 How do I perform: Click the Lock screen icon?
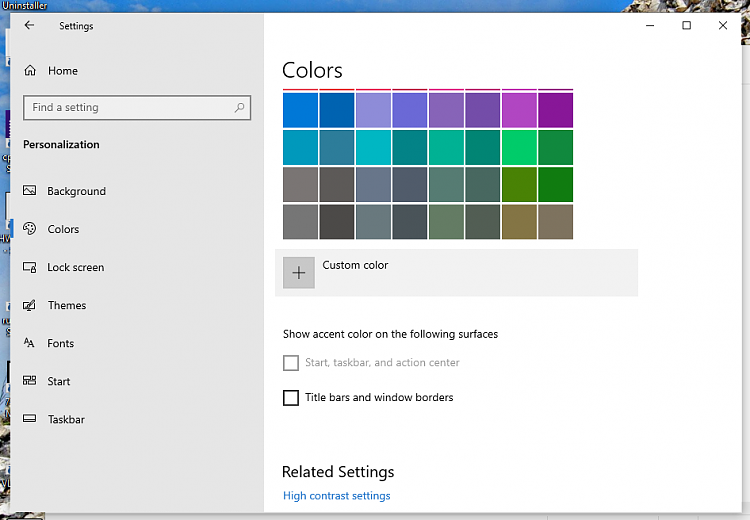[30, 267]
